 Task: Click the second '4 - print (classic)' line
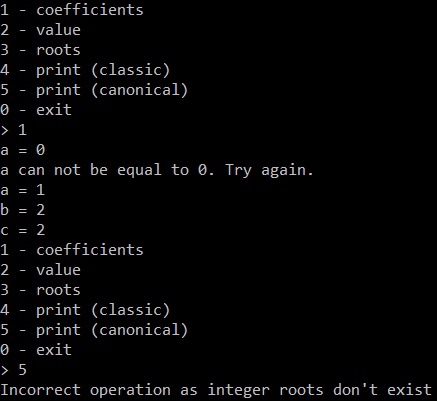tap(85, 310)
